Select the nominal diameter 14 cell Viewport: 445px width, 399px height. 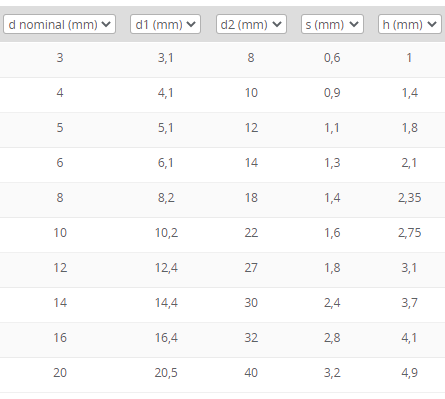(x=60, y=303)
